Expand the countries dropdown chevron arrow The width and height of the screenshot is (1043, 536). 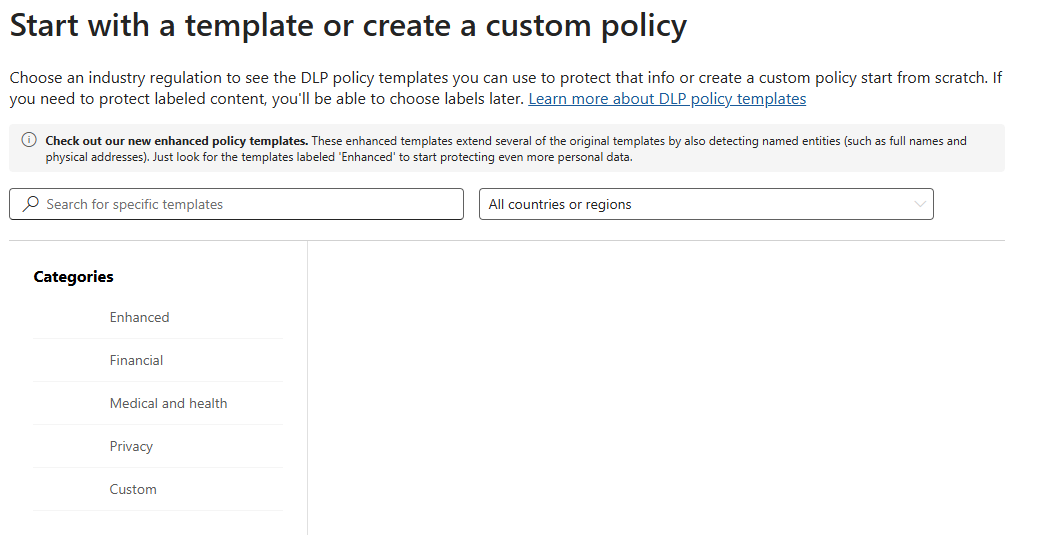(x=920, y=204)
